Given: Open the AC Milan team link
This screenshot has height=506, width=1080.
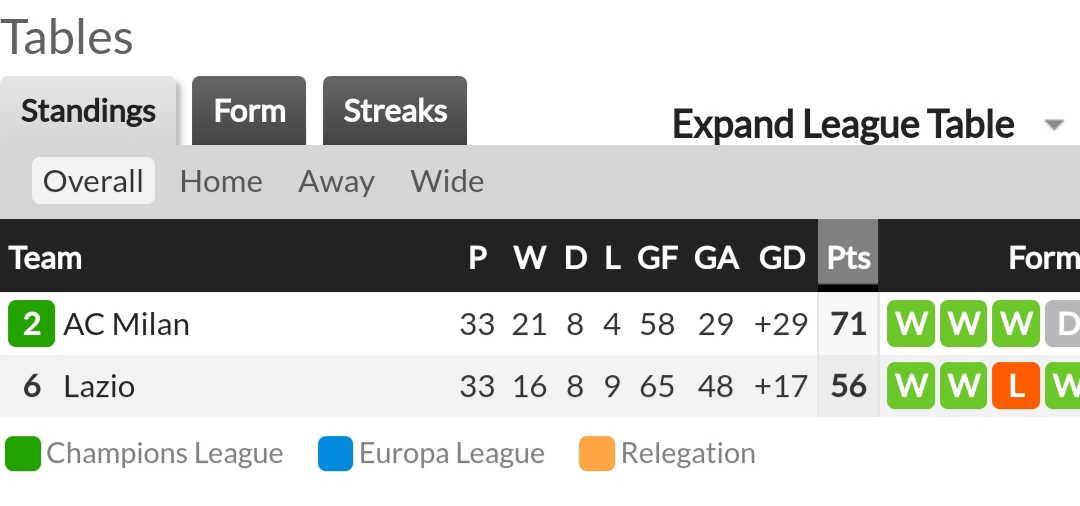Looking at the screenshot, I should 126,324.
